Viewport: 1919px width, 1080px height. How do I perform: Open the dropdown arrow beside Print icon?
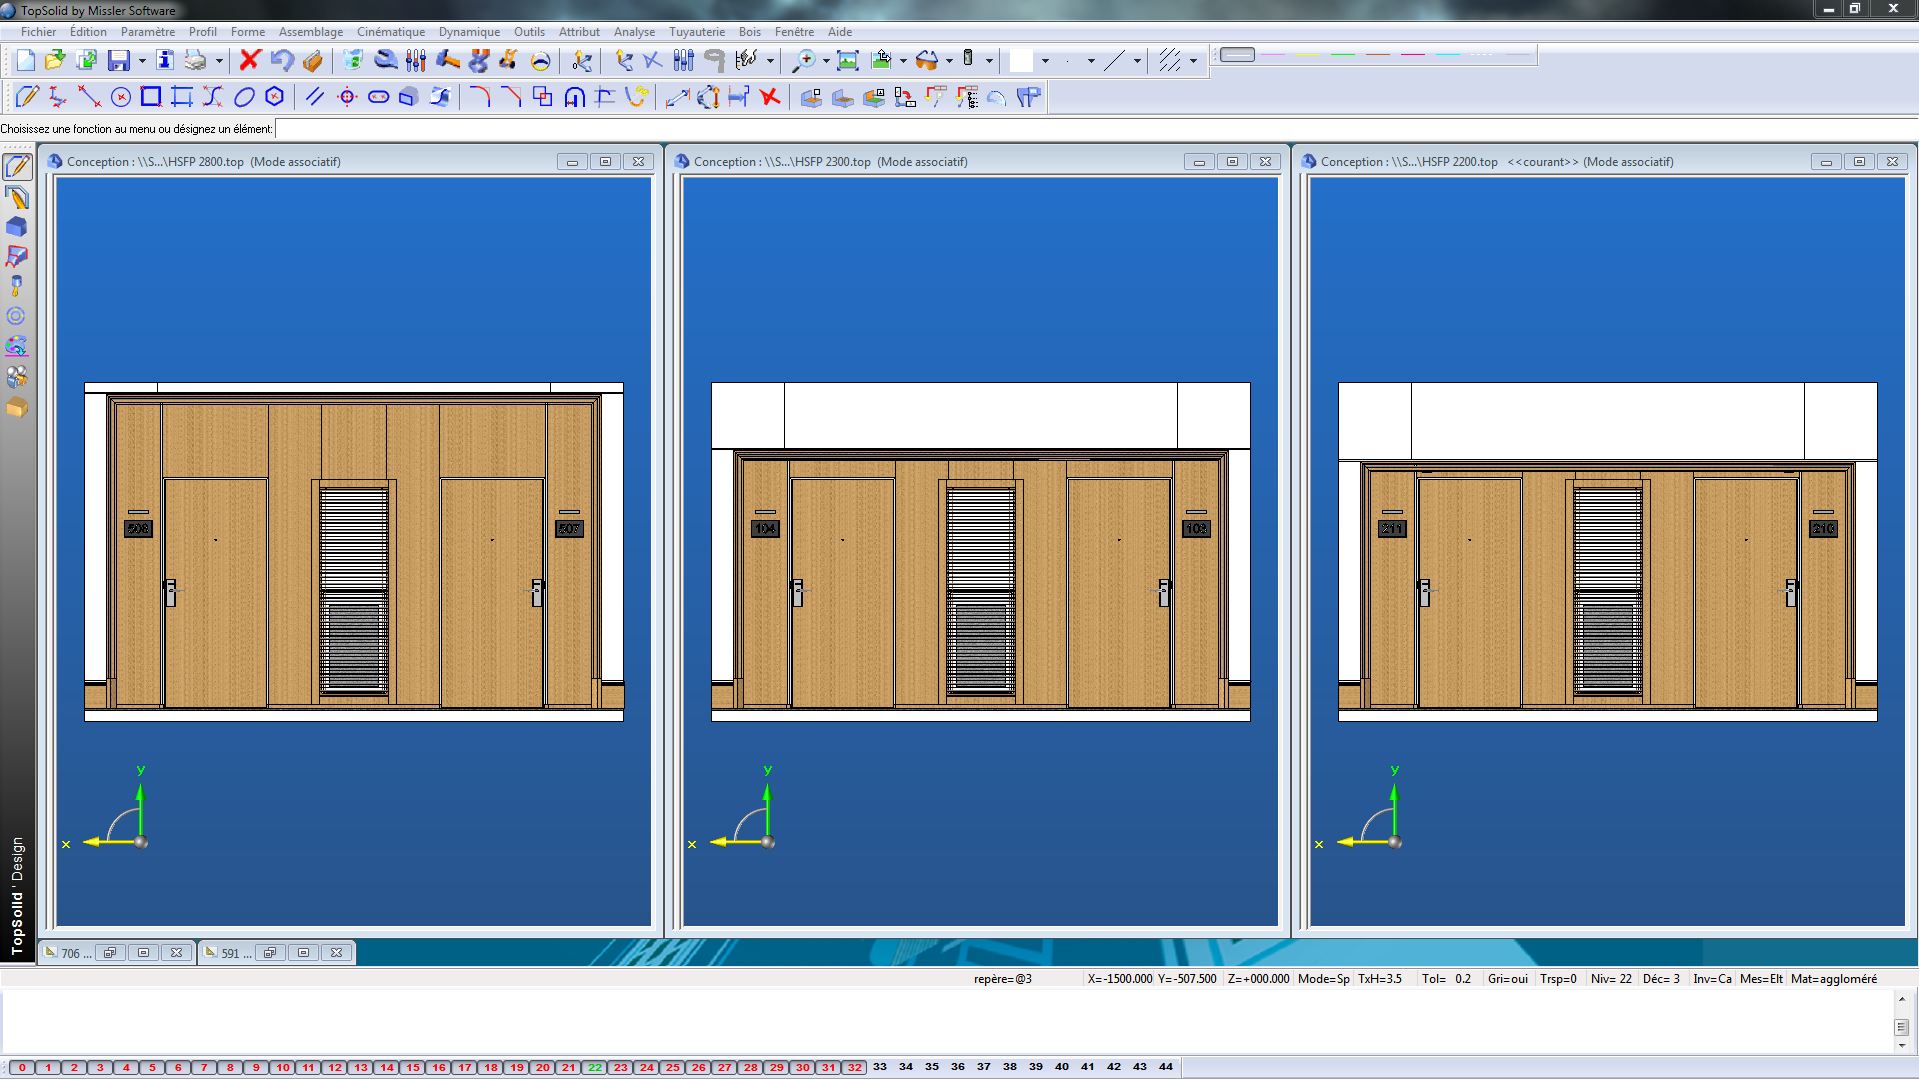pos(219,61)
